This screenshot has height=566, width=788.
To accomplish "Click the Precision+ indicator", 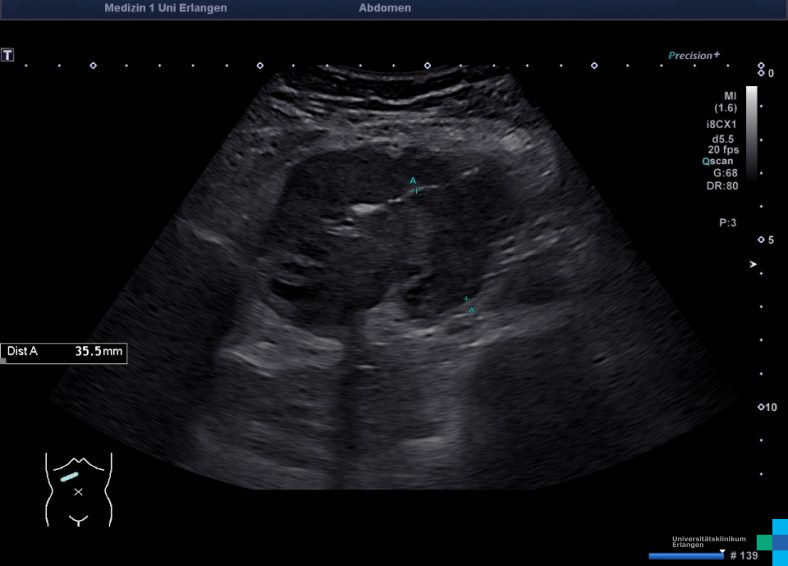I will click(x=694, y=56).
